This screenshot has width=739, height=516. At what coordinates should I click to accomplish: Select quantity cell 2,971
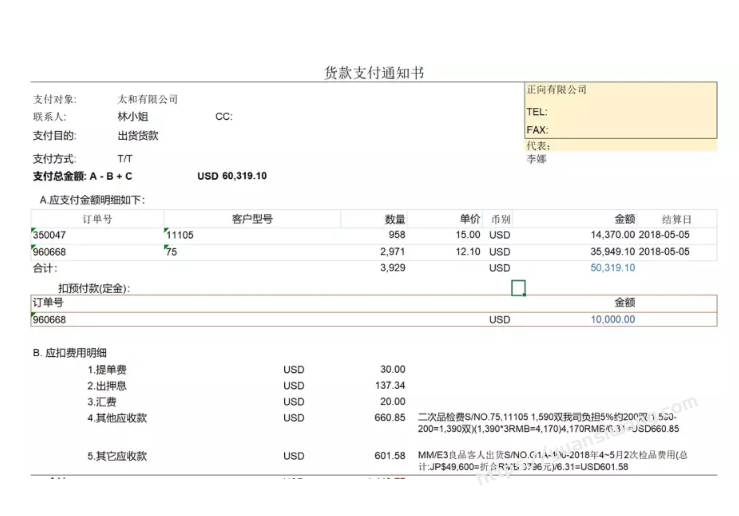click(393, 252)
